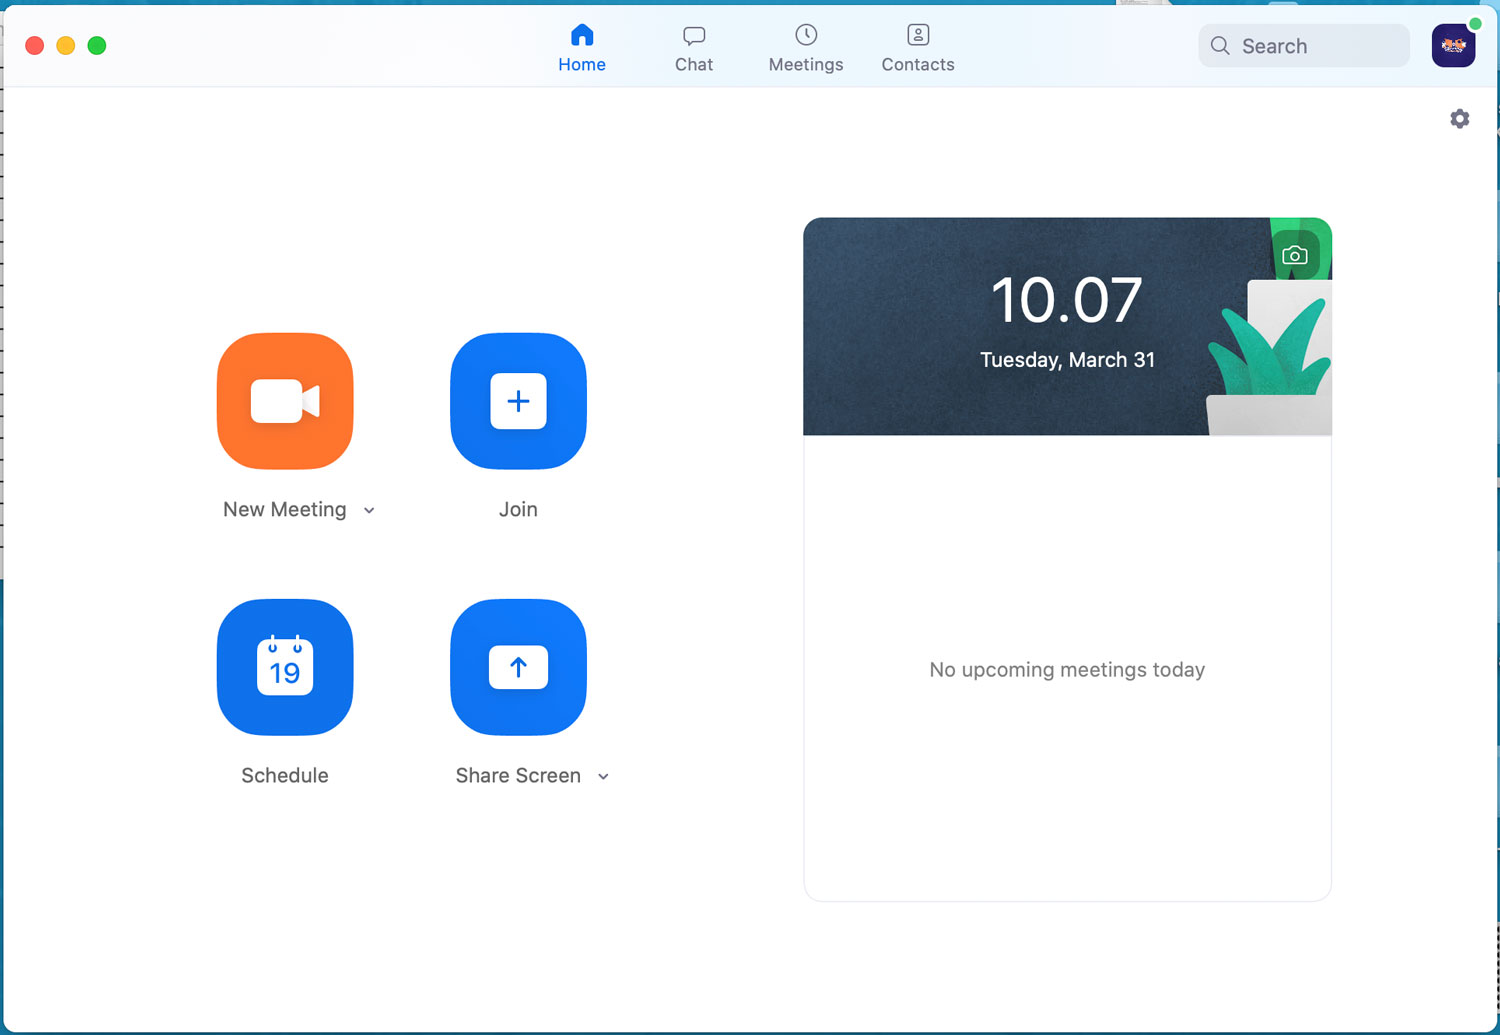Switch to the Contacts tab
1500x1035 pixels.
[x=917, y=47]
